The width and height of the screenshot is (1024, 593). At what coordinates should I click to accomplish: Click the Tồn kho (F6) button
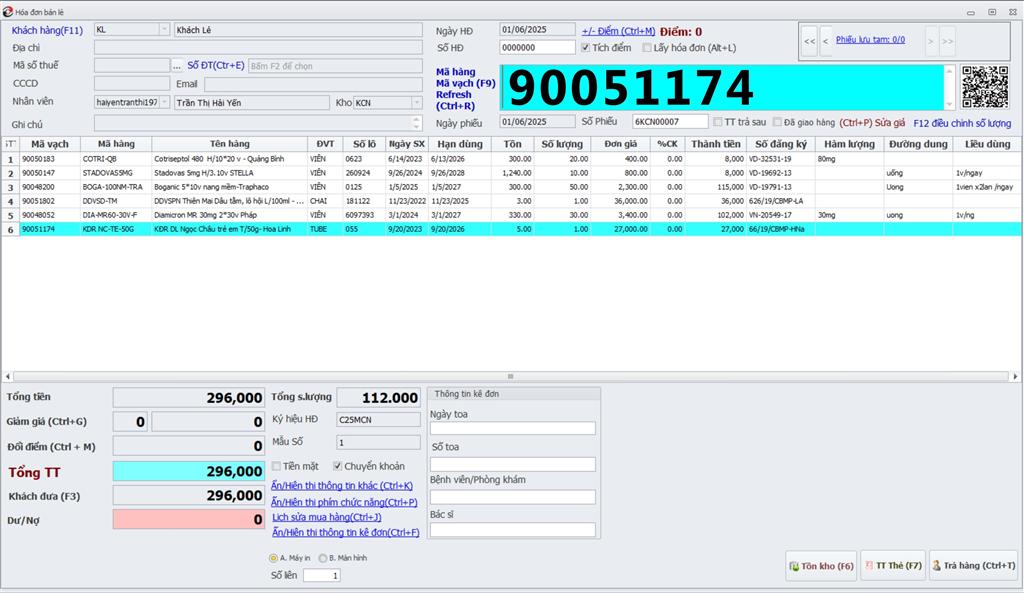click(x=821, y=566)
